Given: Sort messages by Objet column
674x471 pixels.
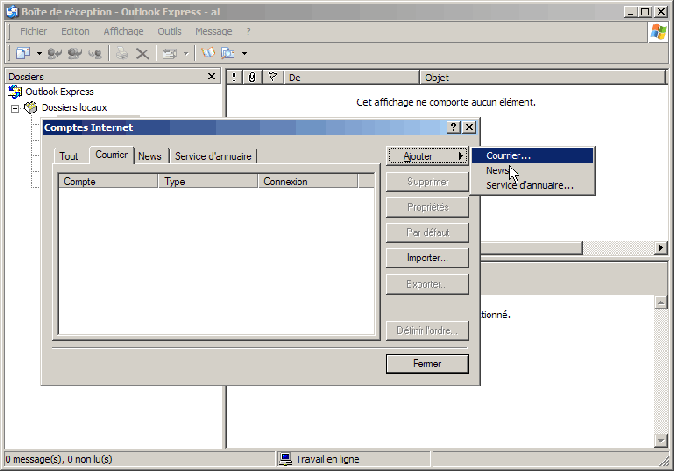Looking at the screenshot, I should coord(542,77).
